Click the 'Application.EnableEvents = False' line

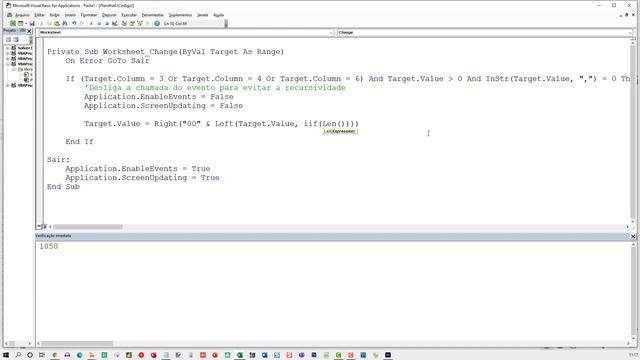click(x=159, y=97)
